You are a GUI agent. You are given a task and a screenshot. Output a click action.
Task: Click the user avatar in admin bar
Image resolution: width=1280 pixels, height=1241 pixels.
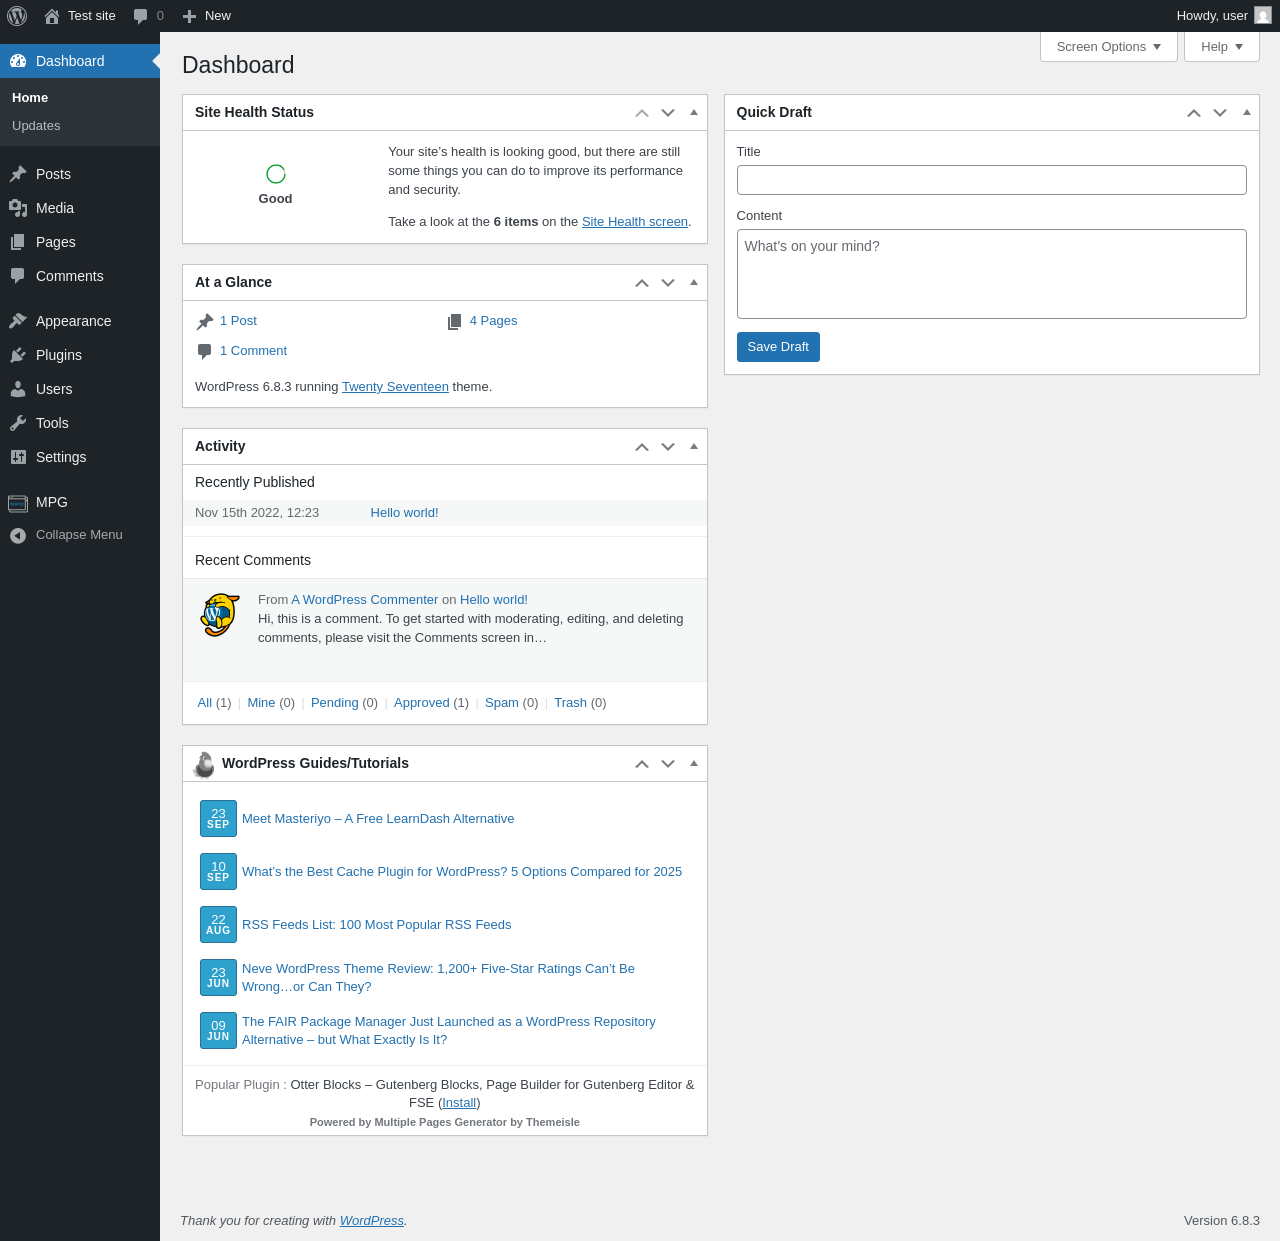1263,15
